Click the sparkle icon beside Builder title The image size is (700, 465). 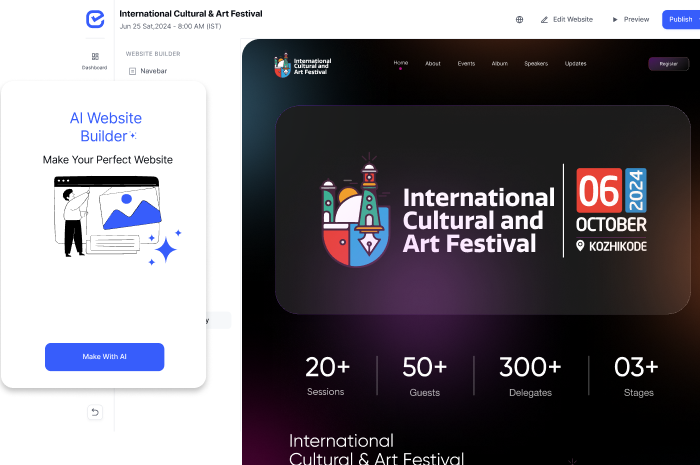(x=133, y=135)
